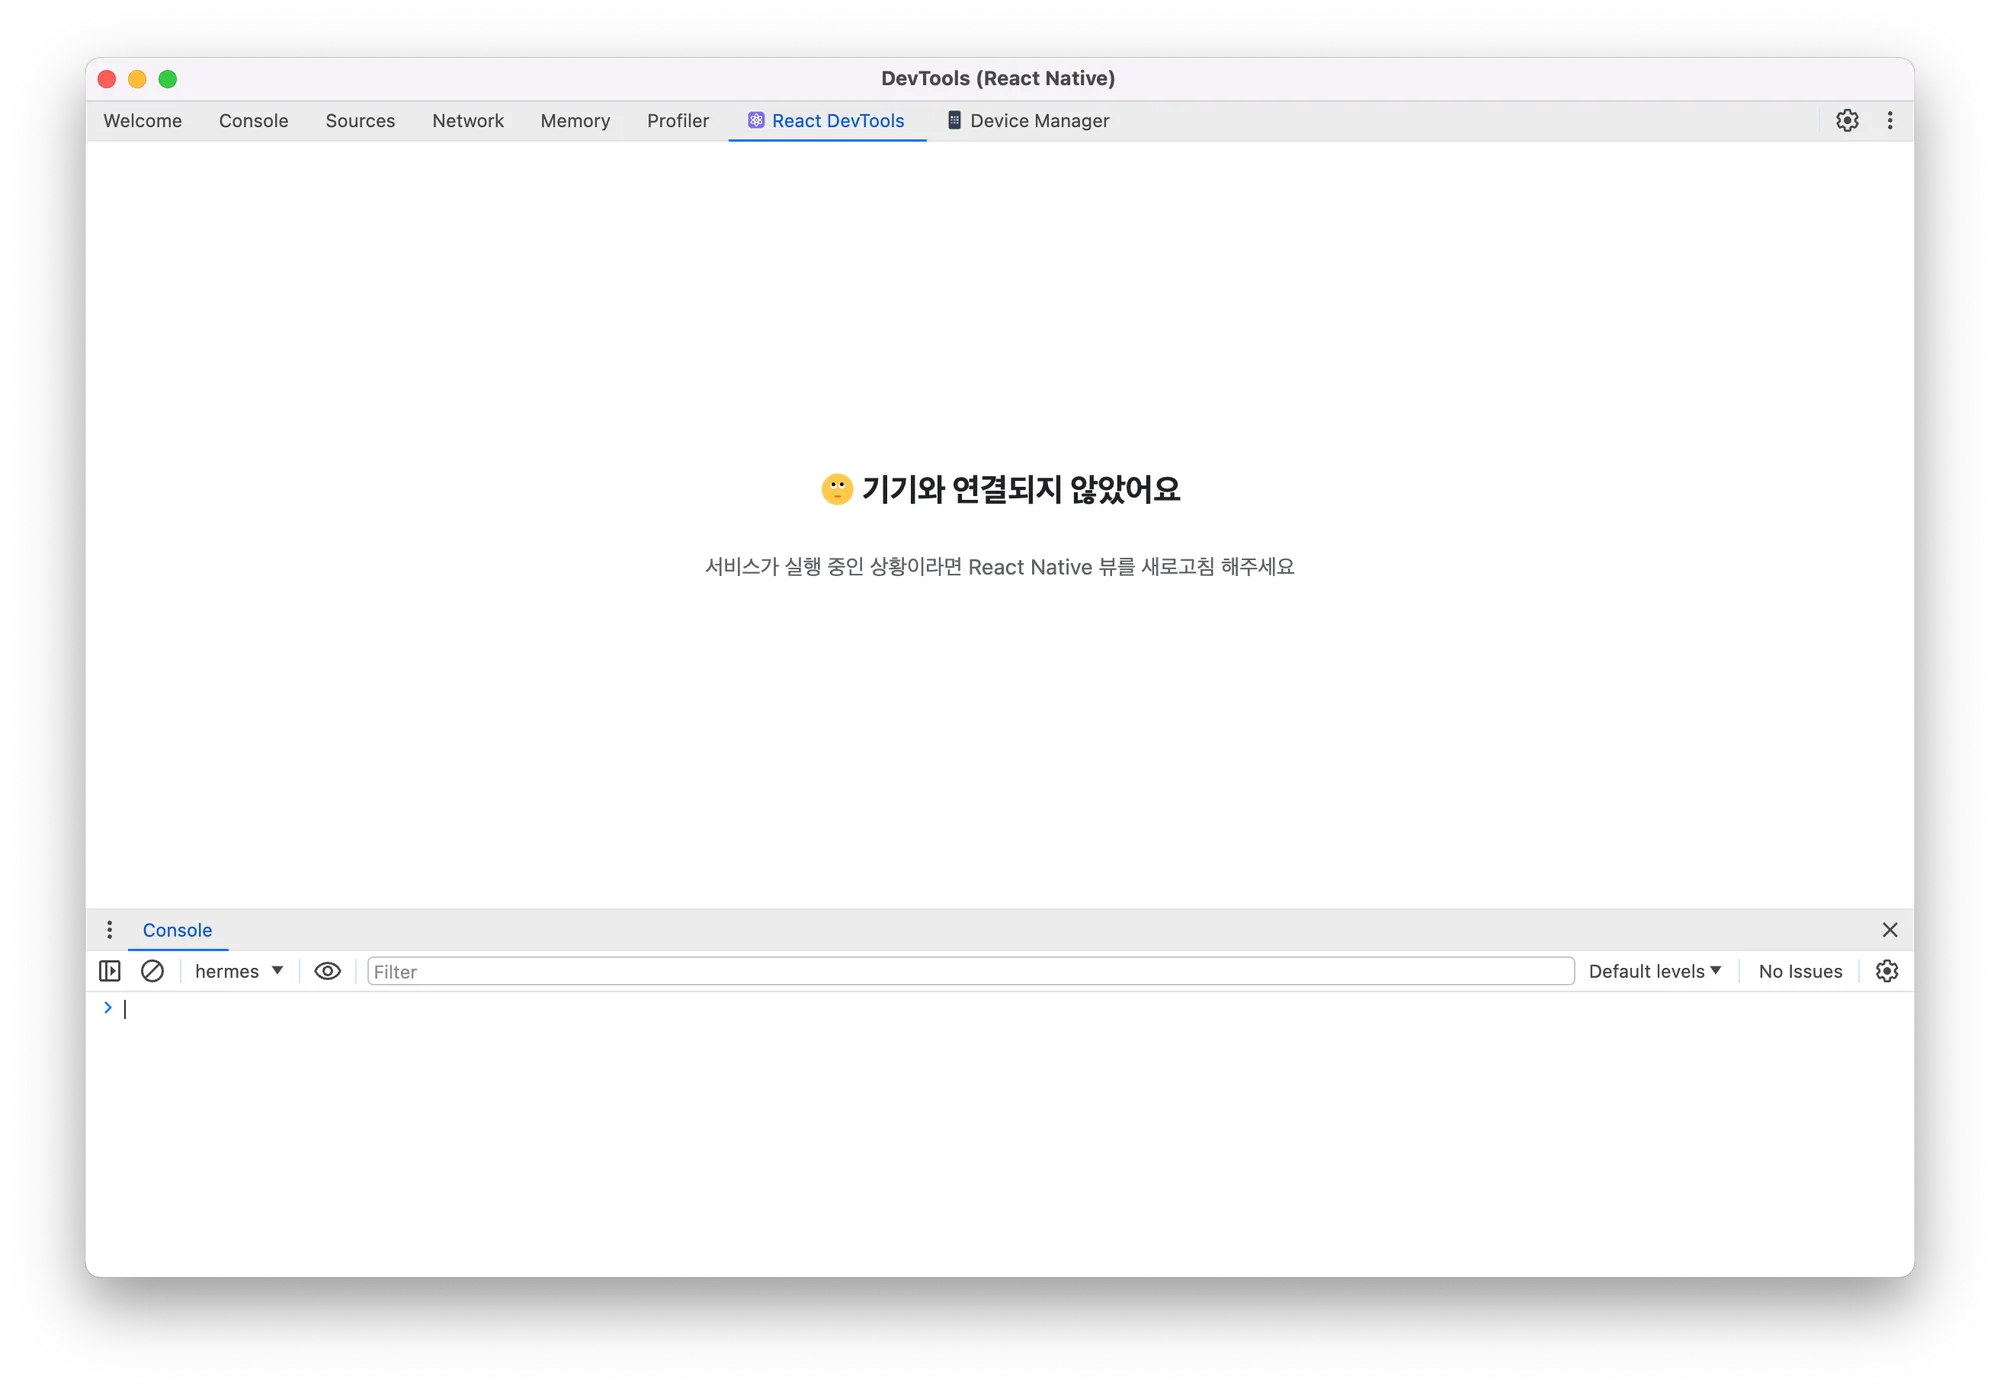Click the console sidebar panel icon
This screenshot has height=1390, width=2000.
pos(110,971)
